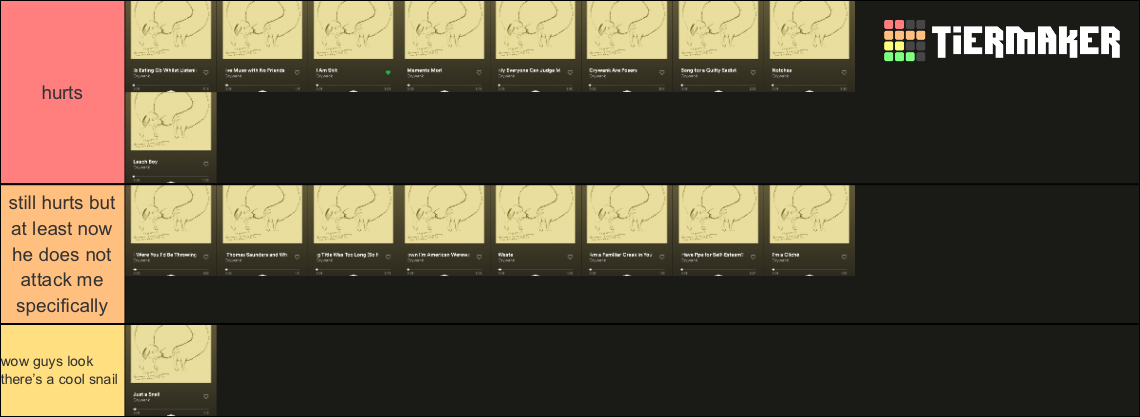Open the I Am Shit album artwork
Screen dimensions: 1140x417
coord(354,30)
